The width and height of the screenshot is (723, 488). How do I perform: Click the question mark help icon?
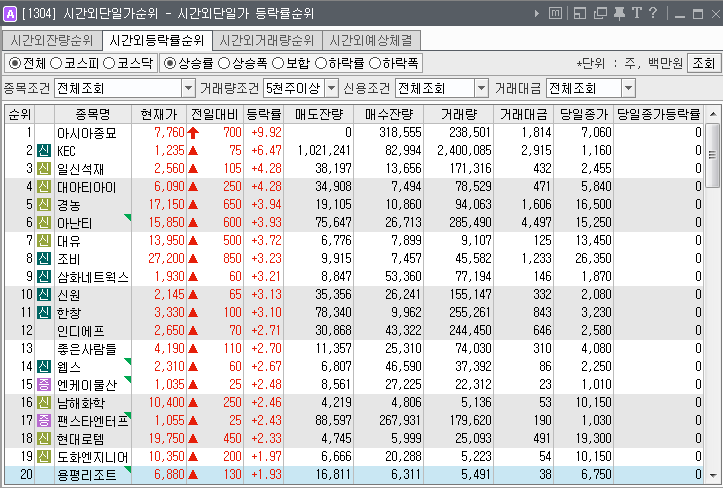coord(652,13)
